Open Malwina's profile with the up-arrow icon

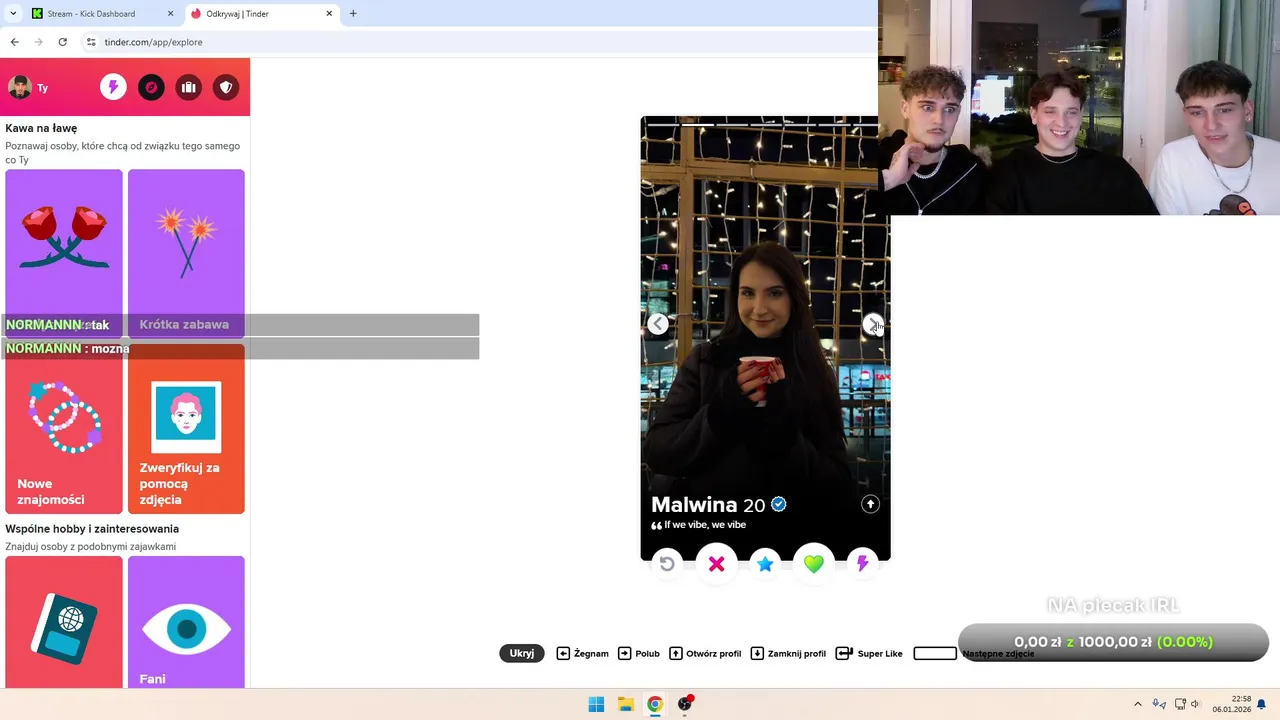pos(870,504)
